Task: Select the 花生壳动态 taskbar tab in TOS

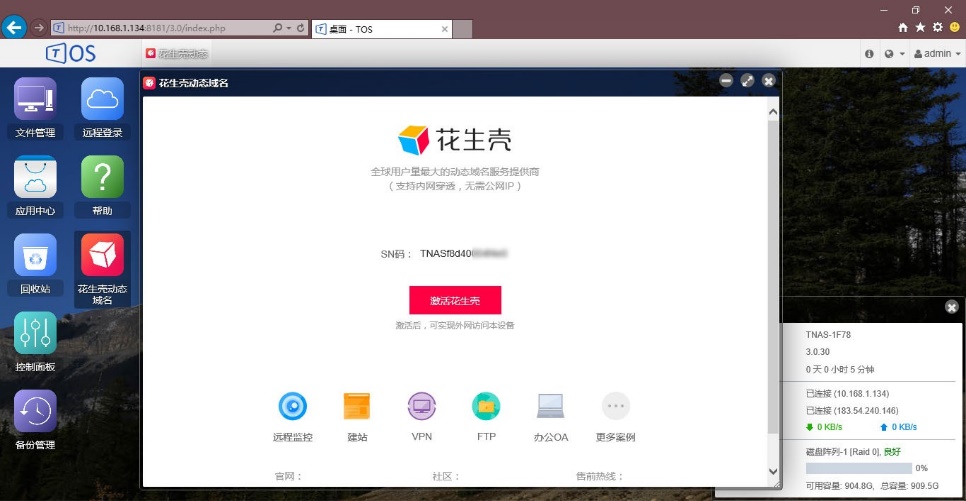Action: (x=177, y=54)
